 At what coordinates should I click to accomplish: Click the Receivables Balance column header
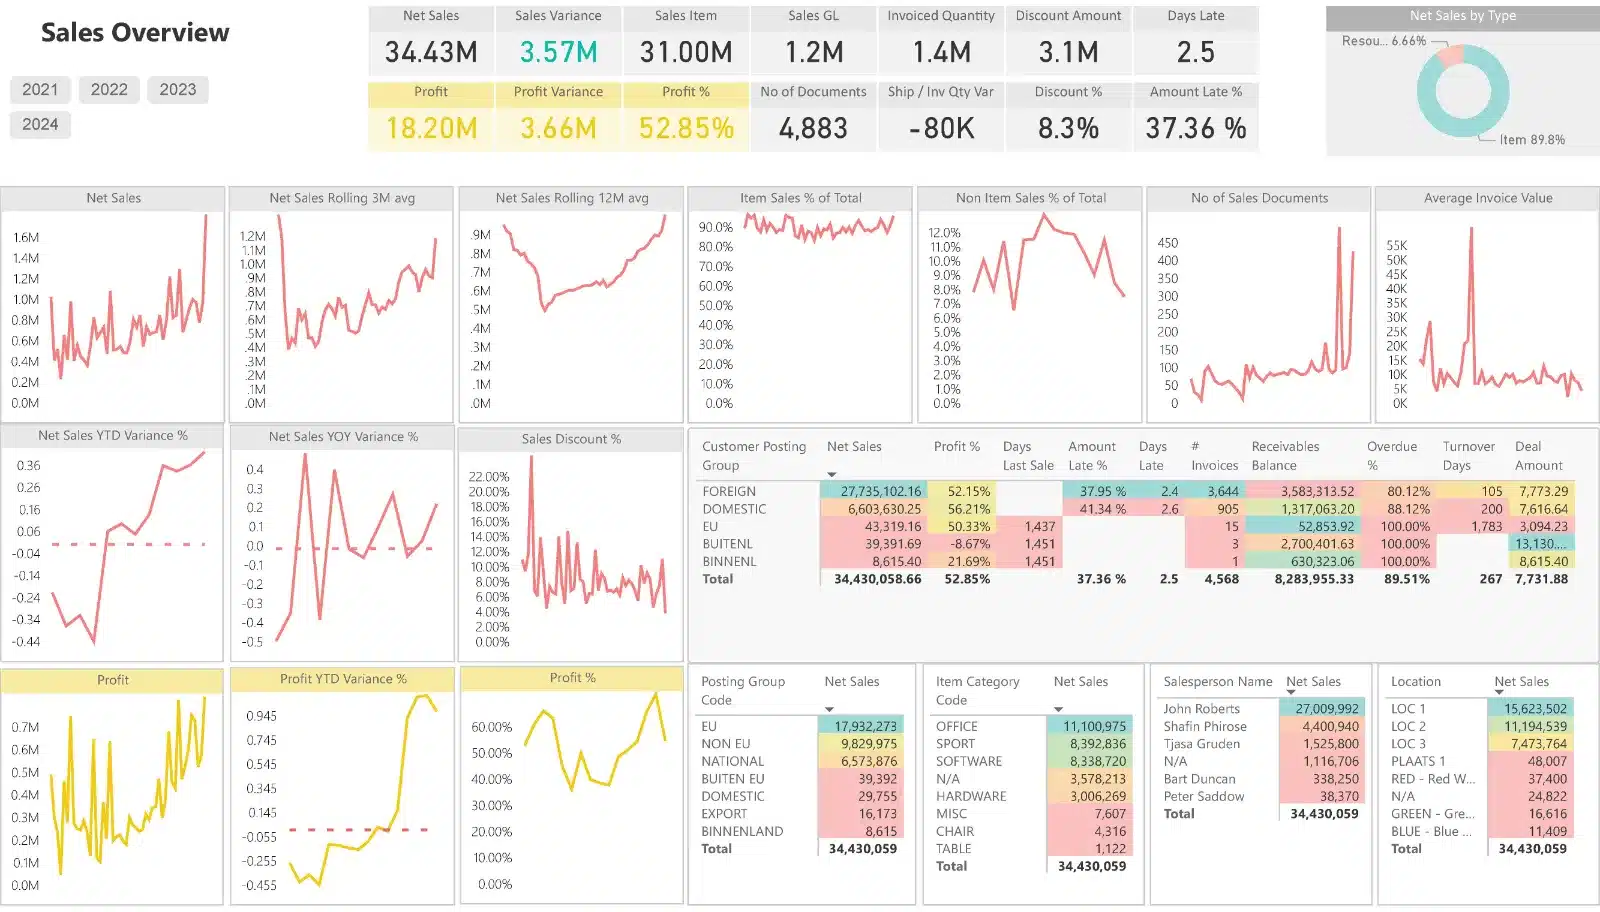[1284, 456]
